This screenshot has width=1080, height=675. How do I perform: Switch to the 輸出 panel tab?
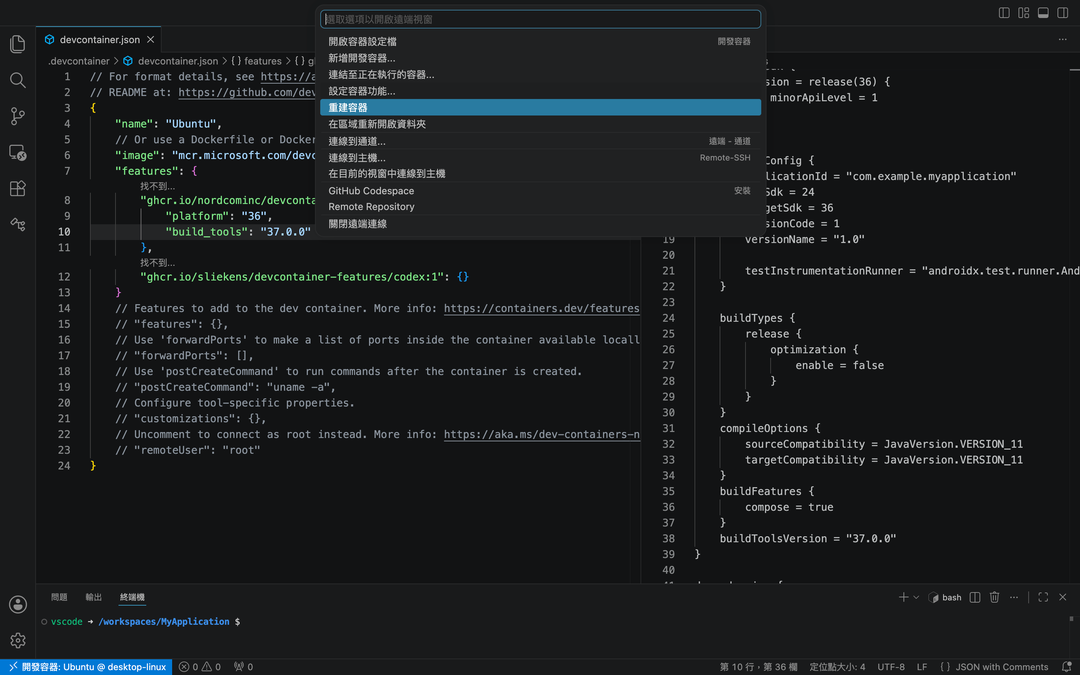[94, 597]
